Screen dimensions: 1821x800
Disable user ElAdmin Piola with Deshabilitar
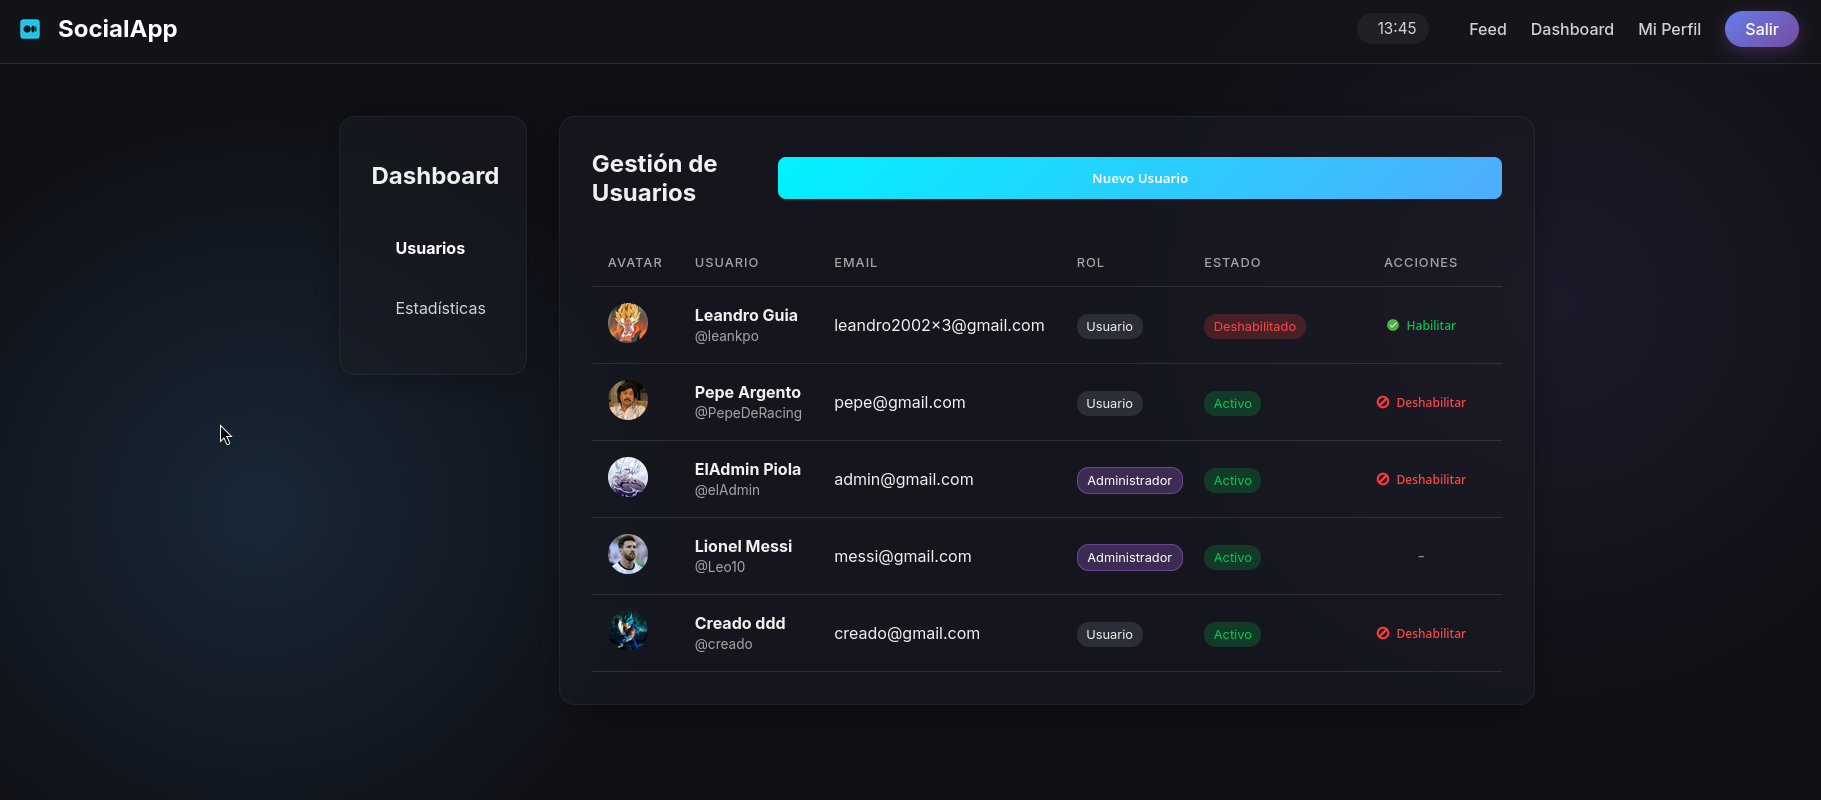point(1421,479)
